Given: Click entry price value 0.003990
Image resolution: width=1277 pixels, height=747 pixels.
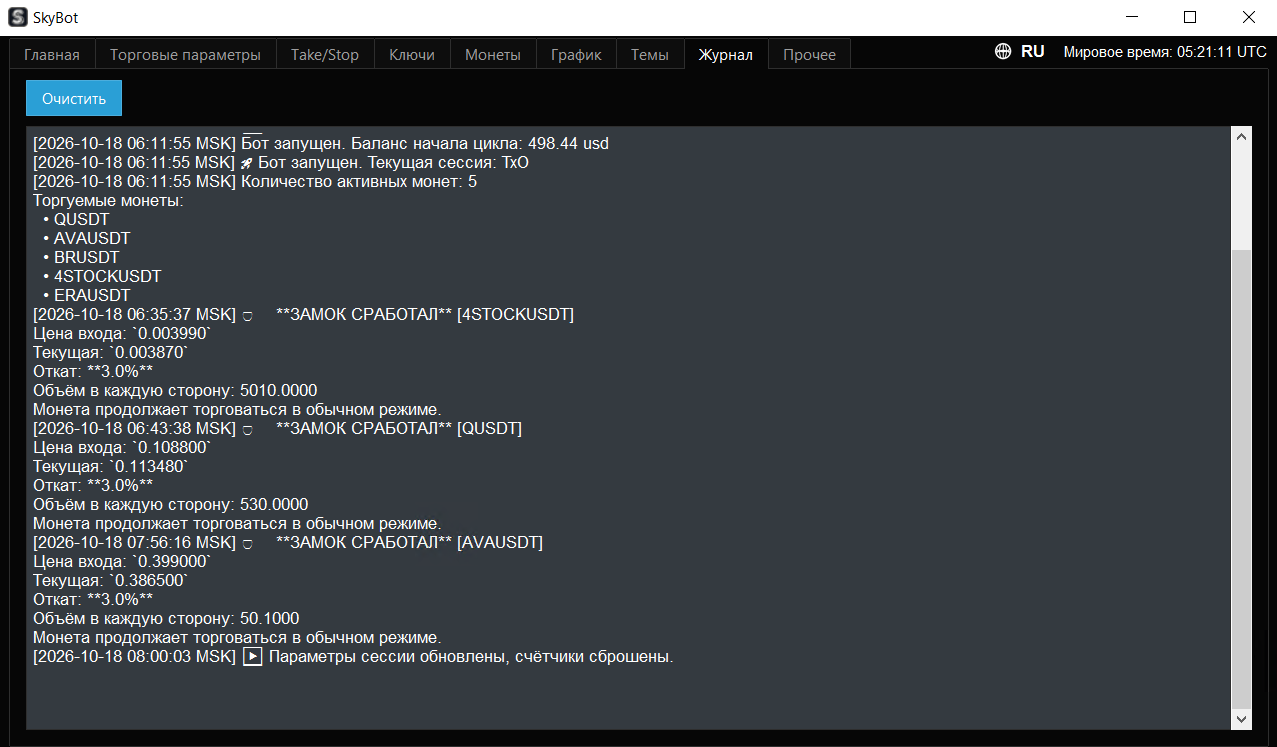Looking at the screenshot, I should tap(170, 334).
